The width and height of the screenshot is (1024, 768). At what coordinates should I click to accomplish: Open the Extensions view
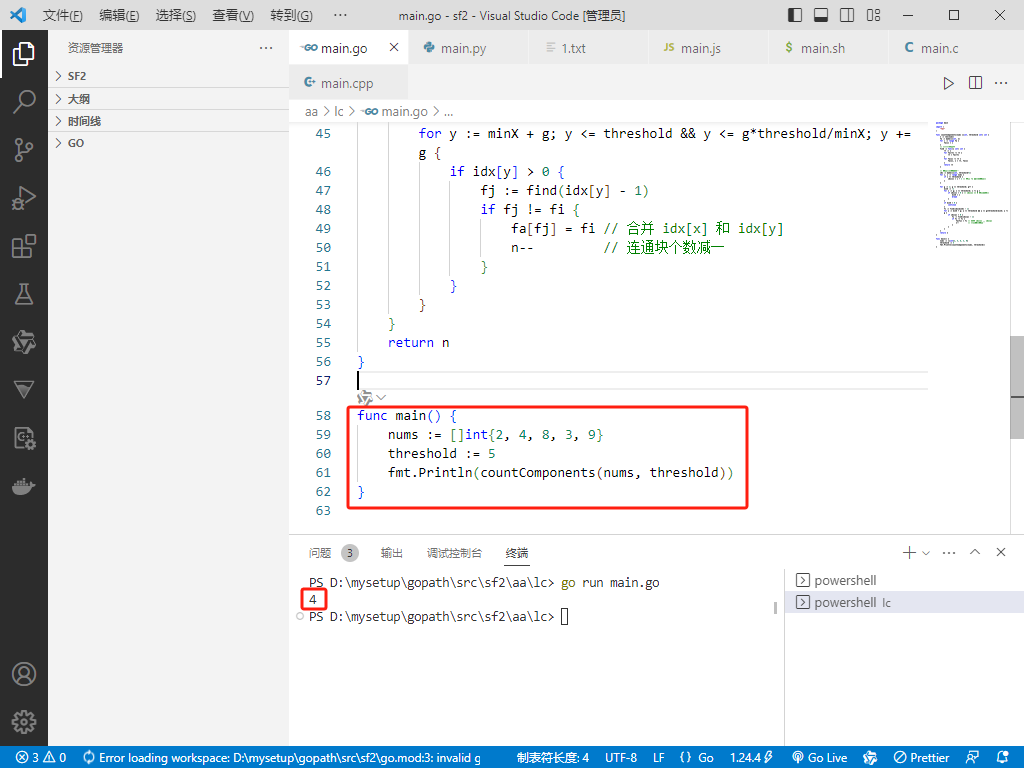coord(24,246)
